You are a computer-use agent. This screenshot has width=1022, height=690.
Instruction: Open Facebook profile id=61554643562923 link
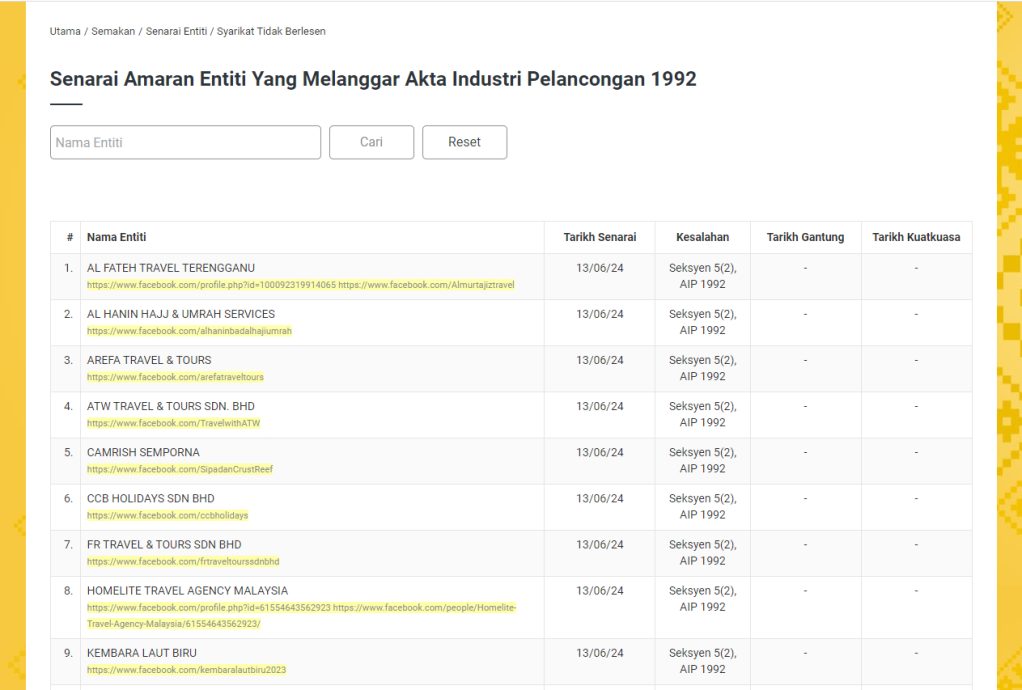tap(209, 609)
